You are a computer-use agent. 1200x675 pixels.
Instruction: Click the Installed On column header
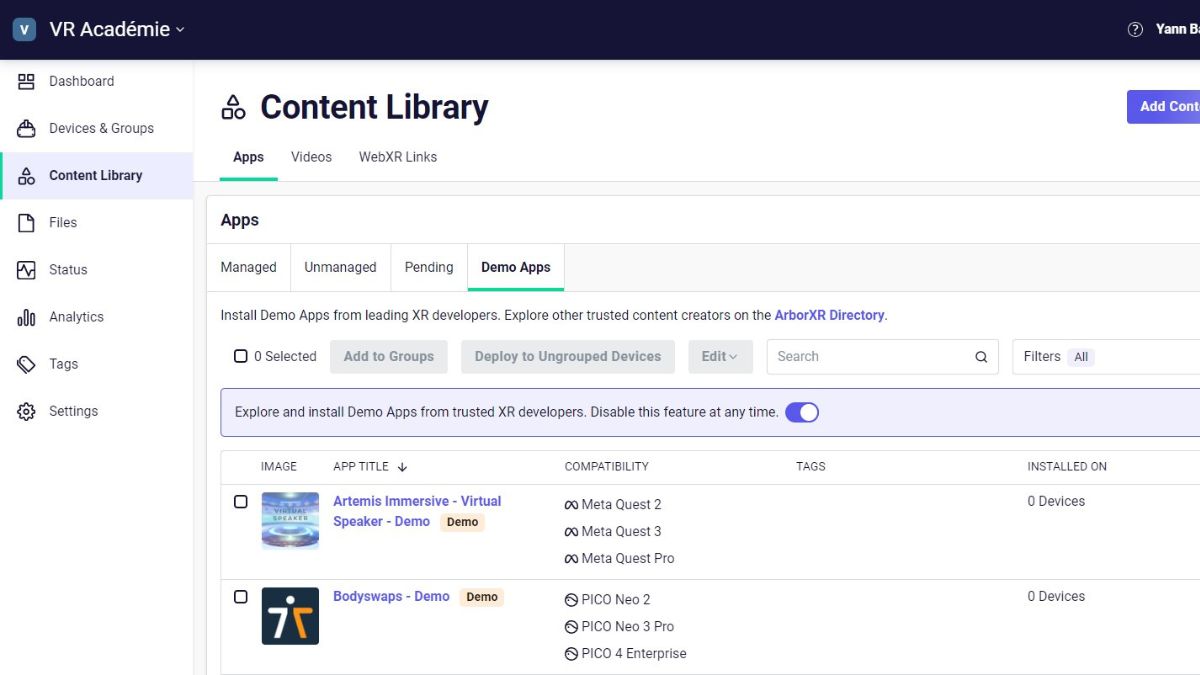(1067, 467)
